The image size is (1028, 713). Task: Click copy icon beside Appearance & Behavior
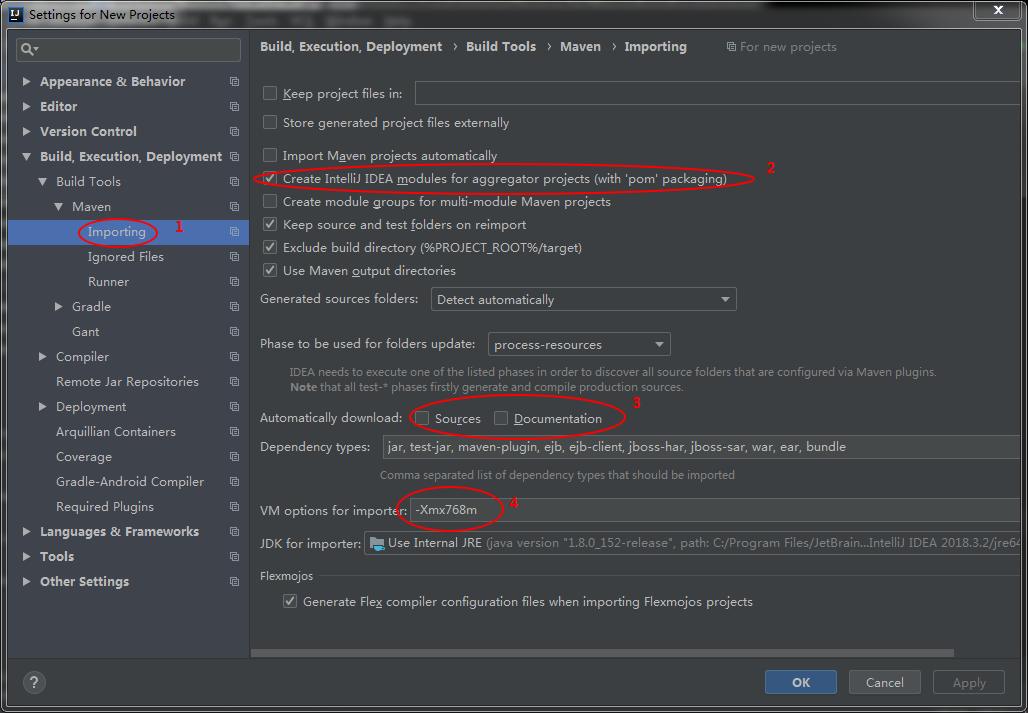click(x=234, y=81)
